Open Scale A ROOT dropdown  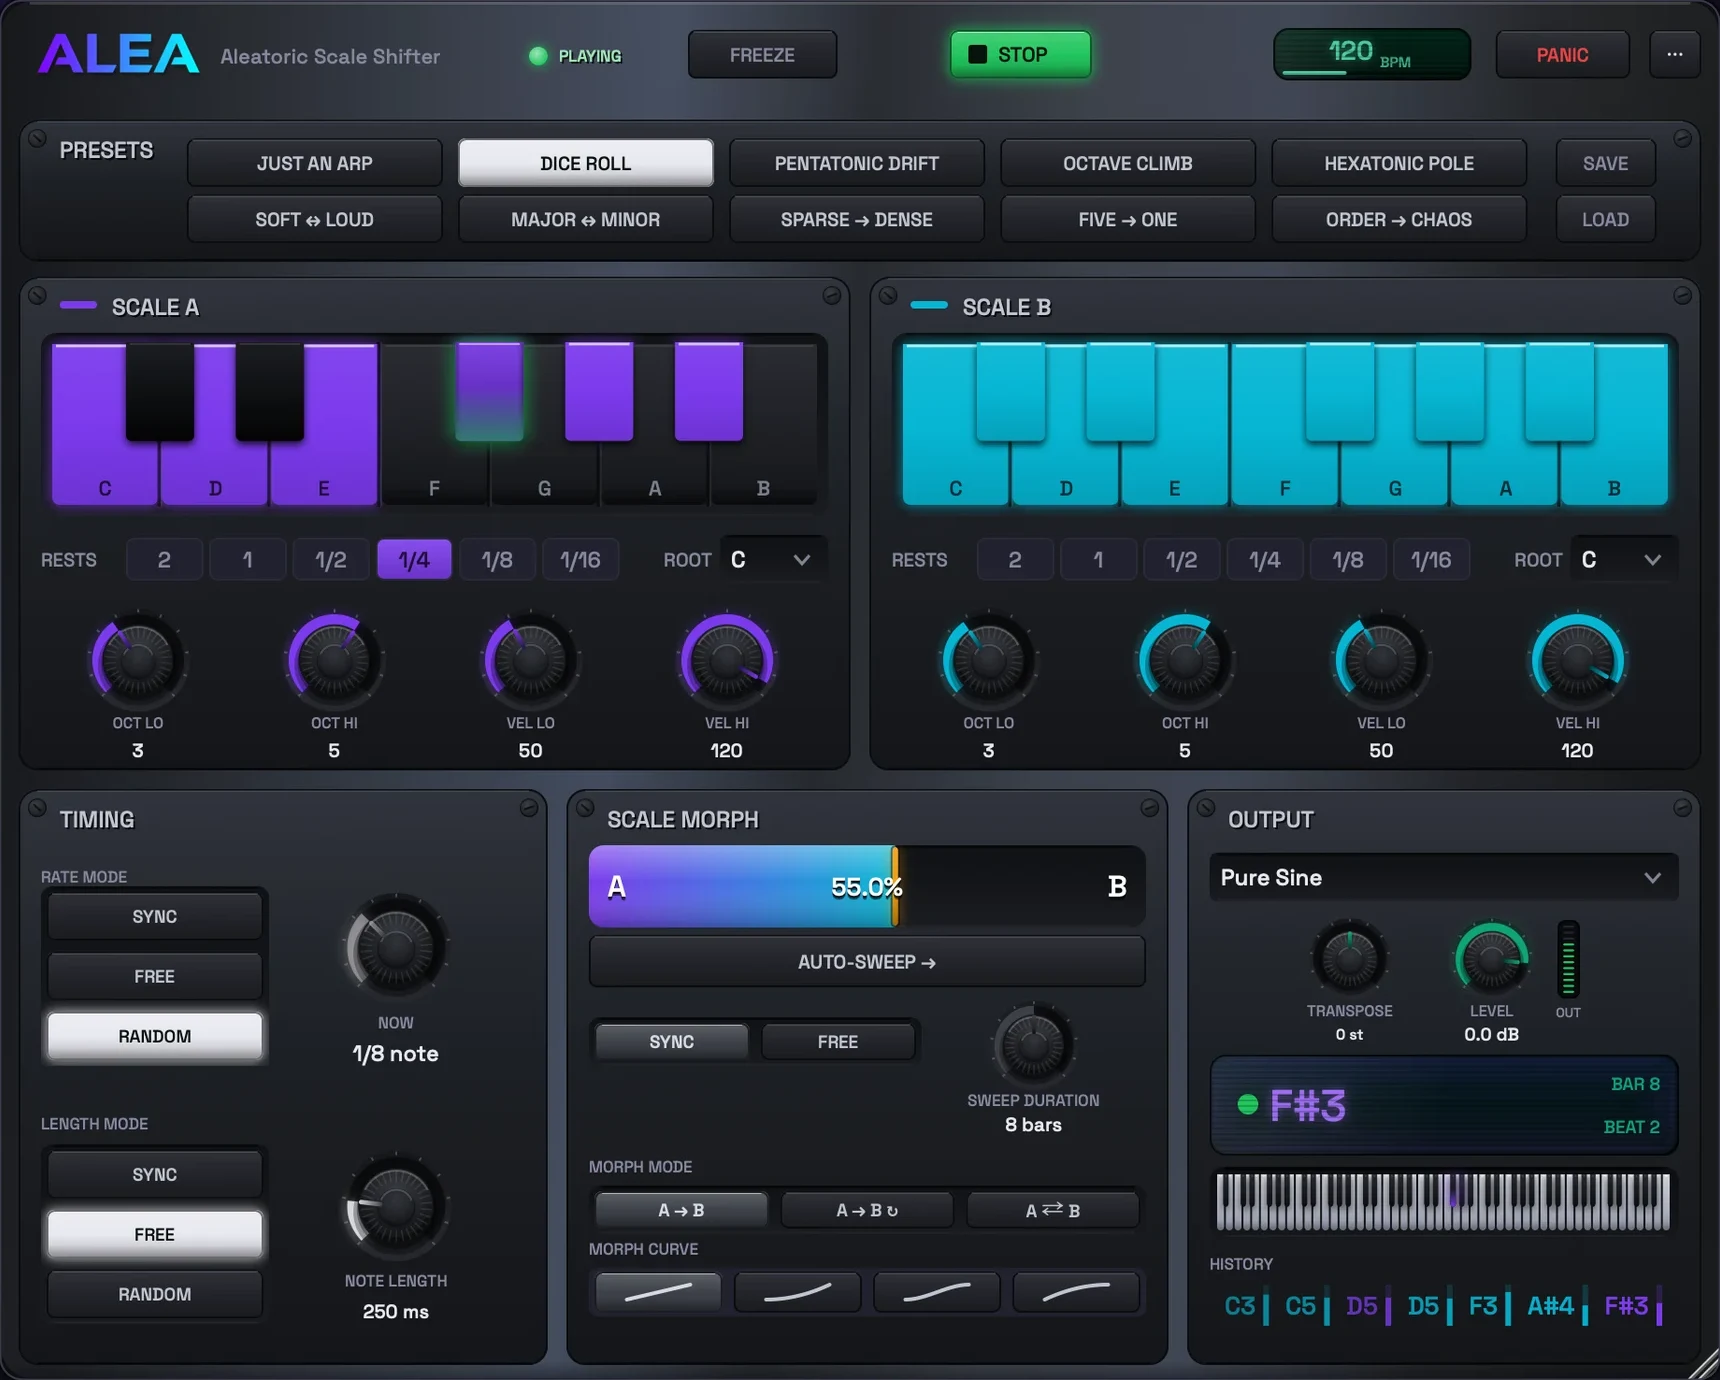tap(772, 559)
